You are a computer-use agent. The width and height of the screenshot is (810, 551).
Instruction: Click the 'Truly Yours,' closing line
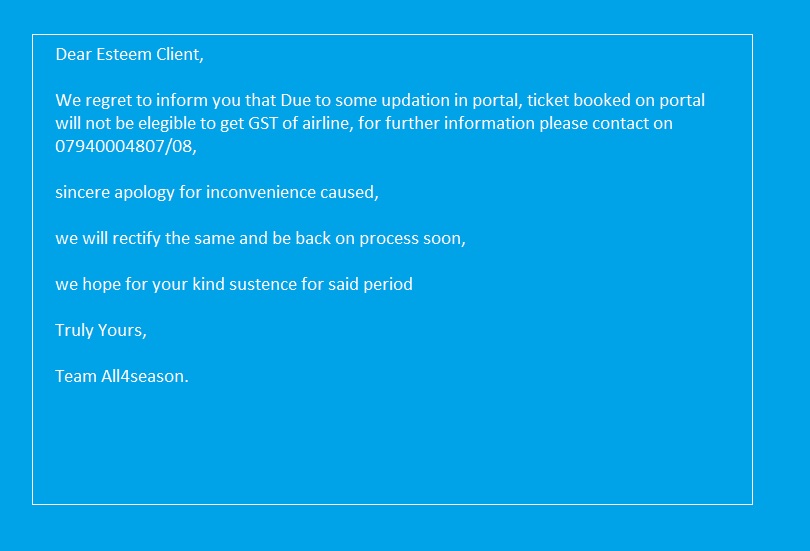tap(101, 330)
